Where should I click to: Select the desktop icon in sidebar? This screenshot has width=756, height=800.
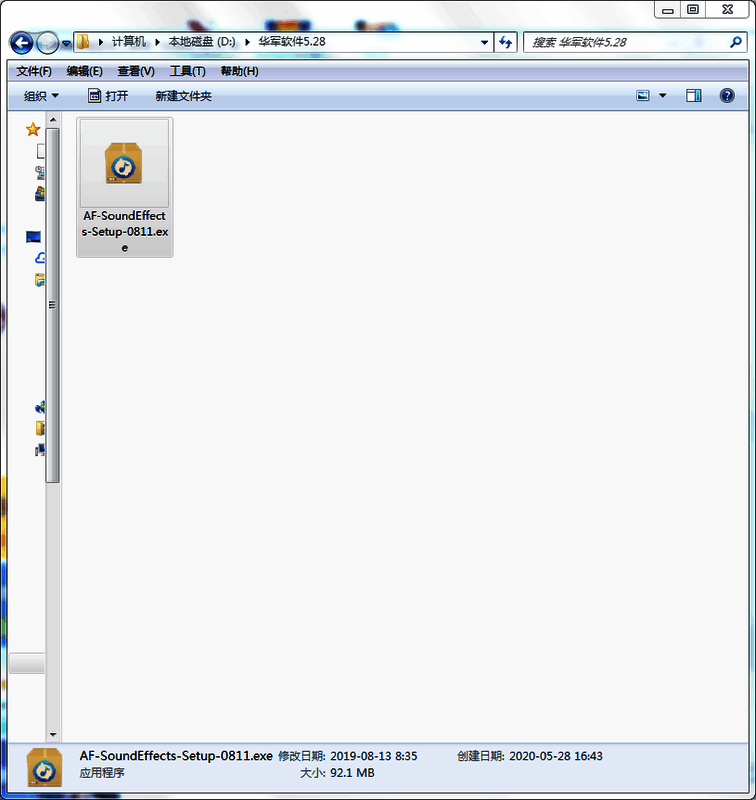click(34, 237)
